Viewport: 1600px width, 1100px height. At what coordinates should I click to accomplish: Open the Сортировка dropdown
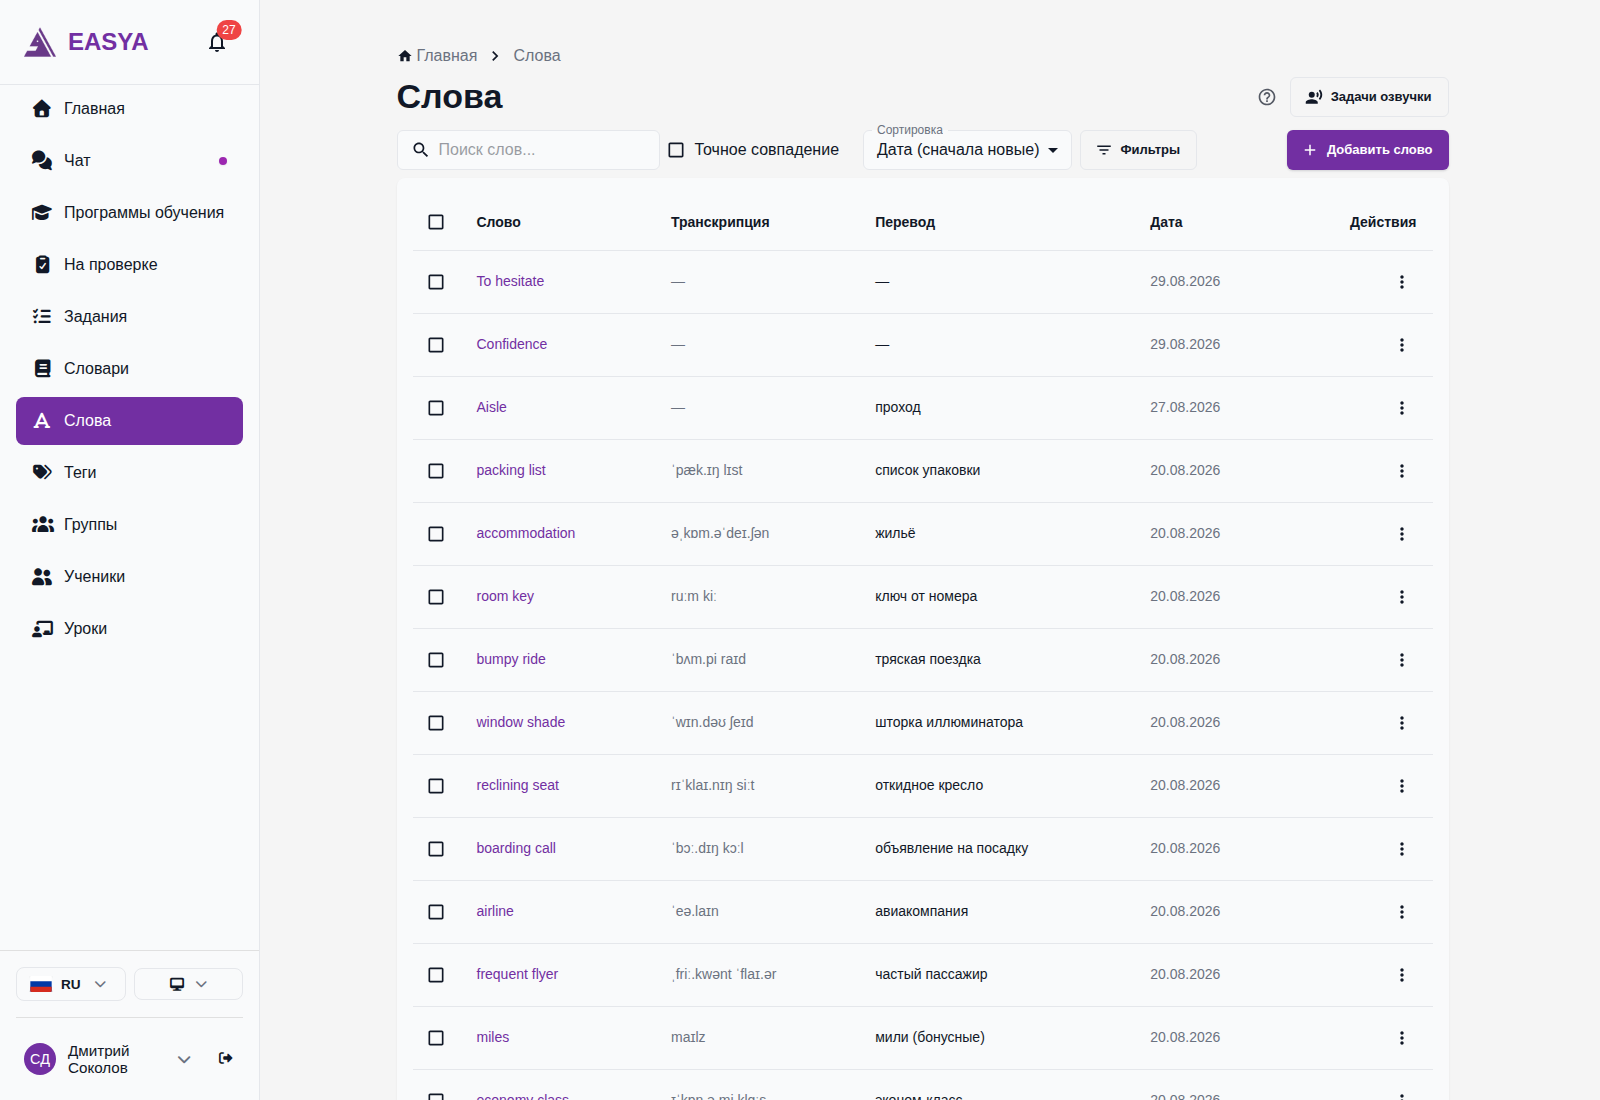click(967, 150)
